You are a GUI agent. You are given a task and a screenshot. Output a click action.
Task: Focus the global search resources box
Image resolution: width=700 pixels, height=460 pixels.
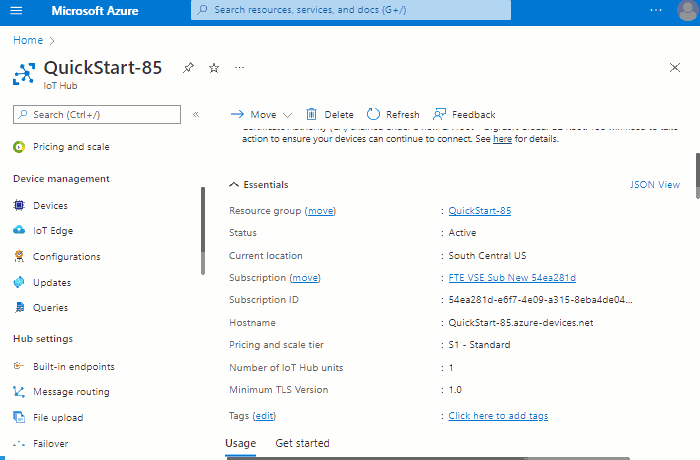click(351, 10)
